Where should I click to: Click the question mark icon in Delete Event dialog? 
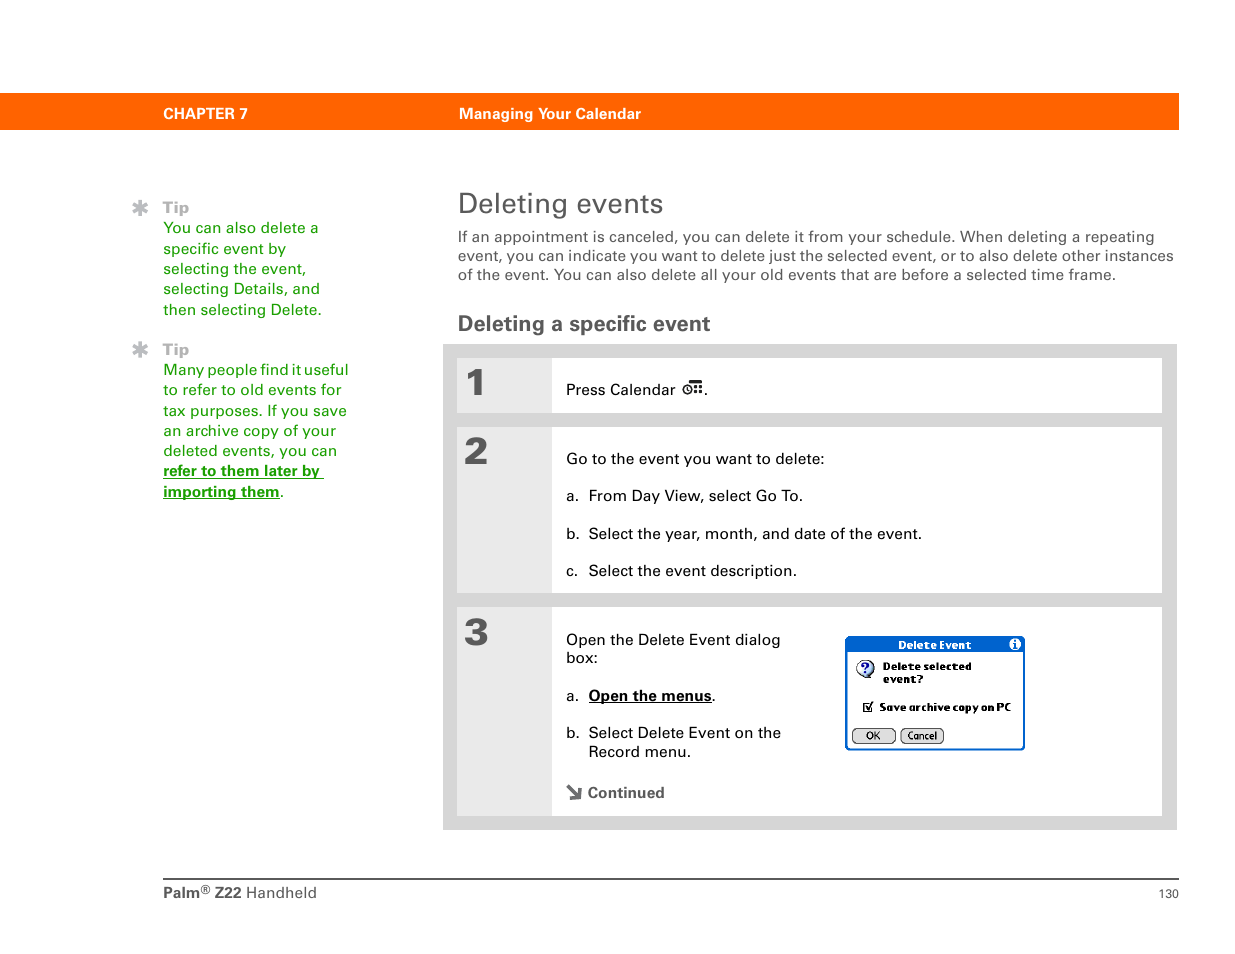coord(866,669)
